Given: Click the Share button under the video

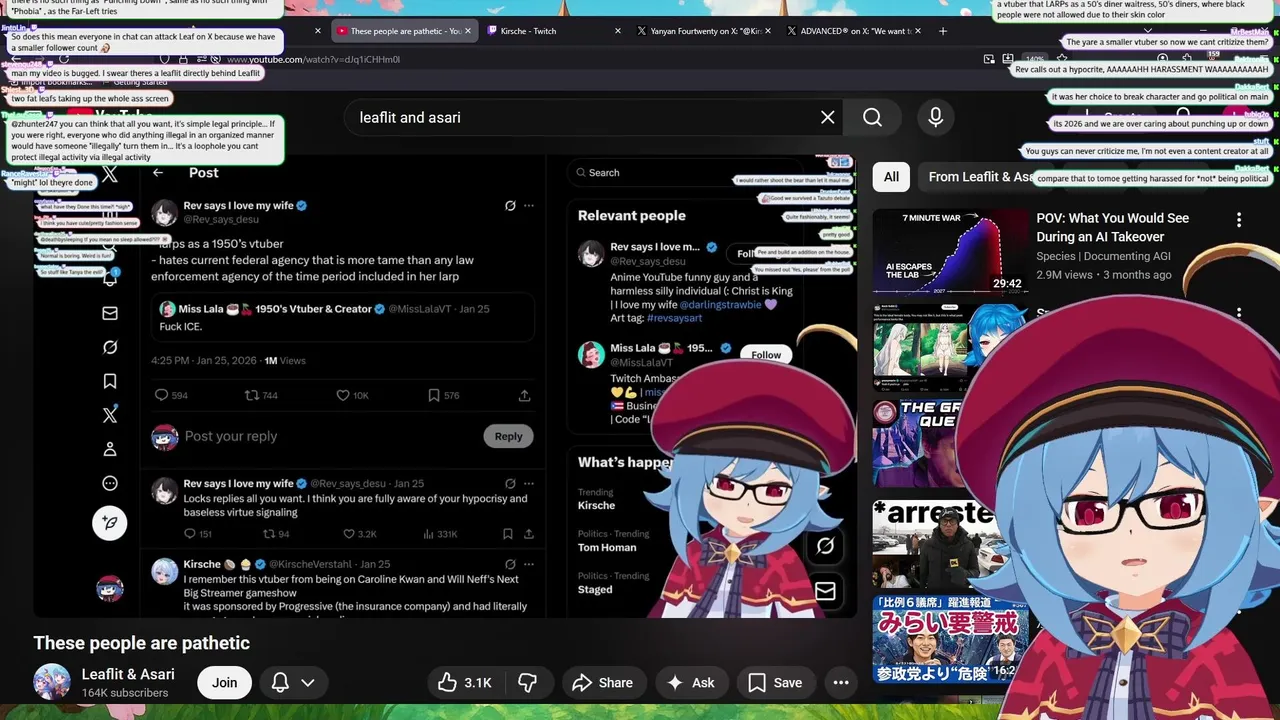Looking at the screenshot, I should point(603,682).
